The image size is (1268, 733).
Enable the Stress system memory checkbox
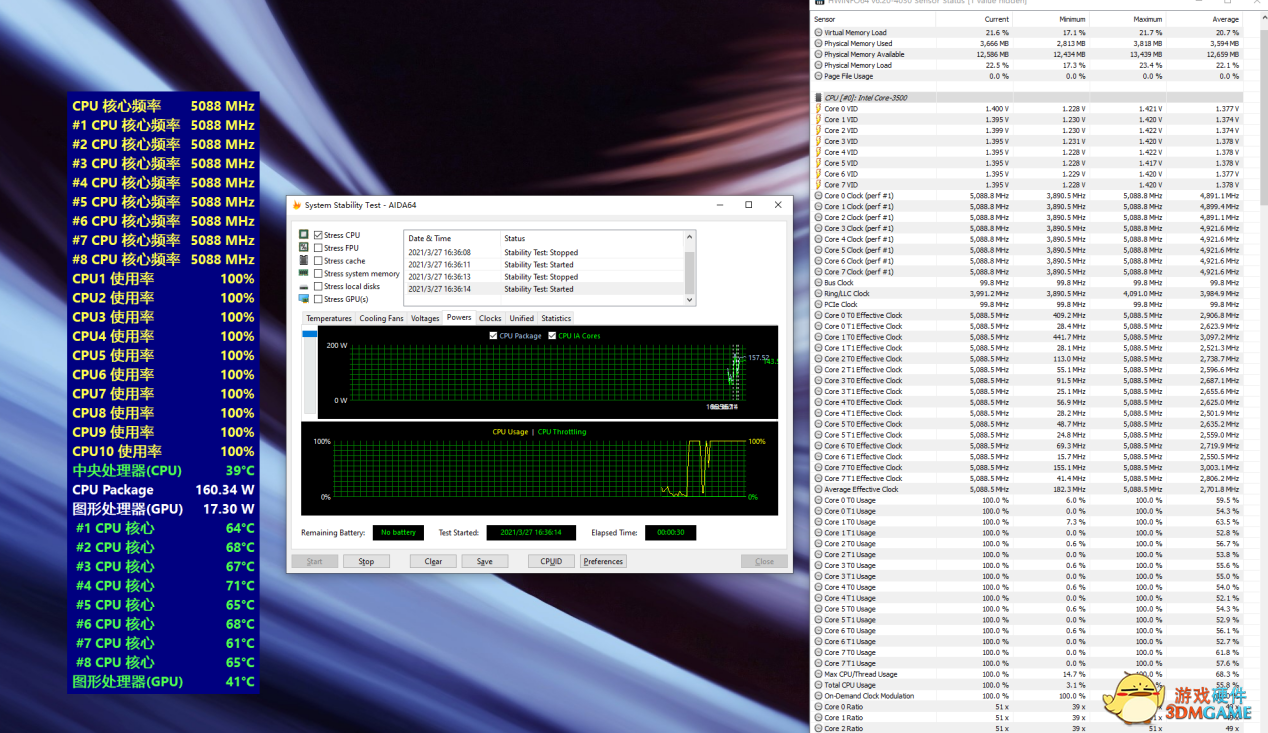point(318,273)
